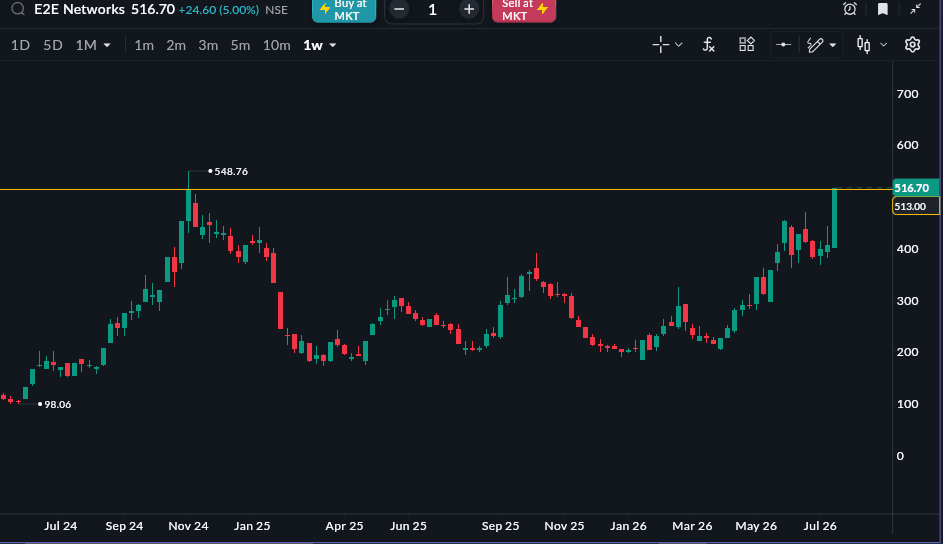Click the Buy at MKT button

click(344, 10)
